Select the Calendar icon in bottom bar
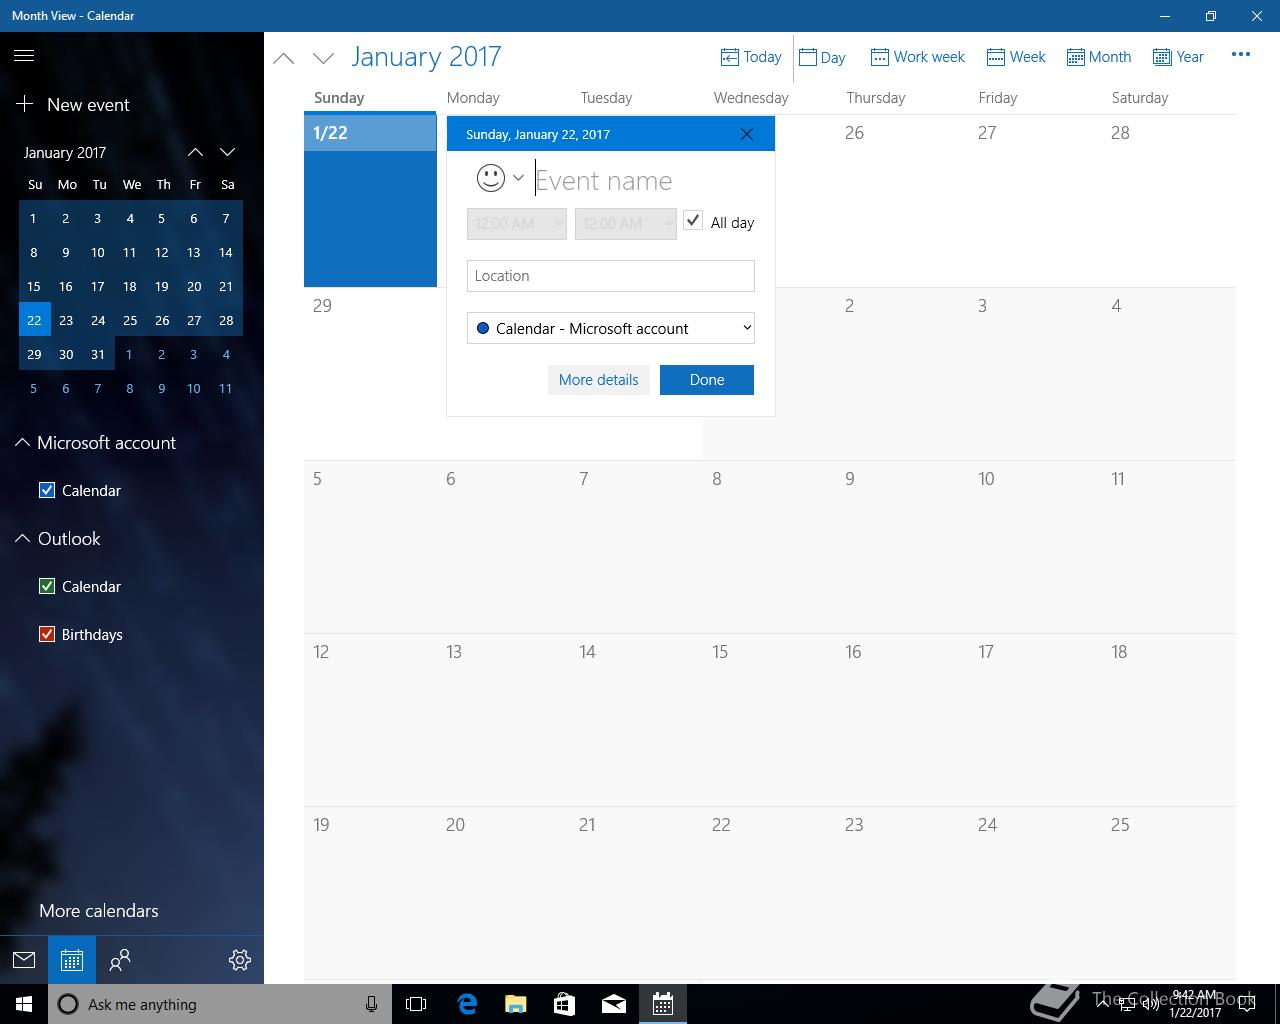This screenshot has height=1024, width=1280. point(72,960)
